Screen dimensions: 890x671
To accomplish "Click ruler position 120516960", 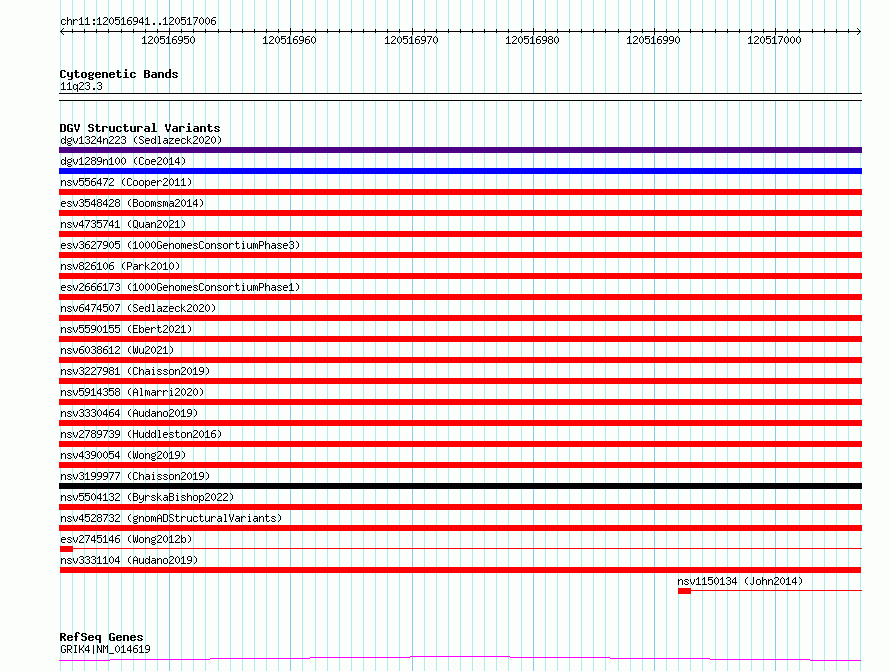I will (289, 40).
